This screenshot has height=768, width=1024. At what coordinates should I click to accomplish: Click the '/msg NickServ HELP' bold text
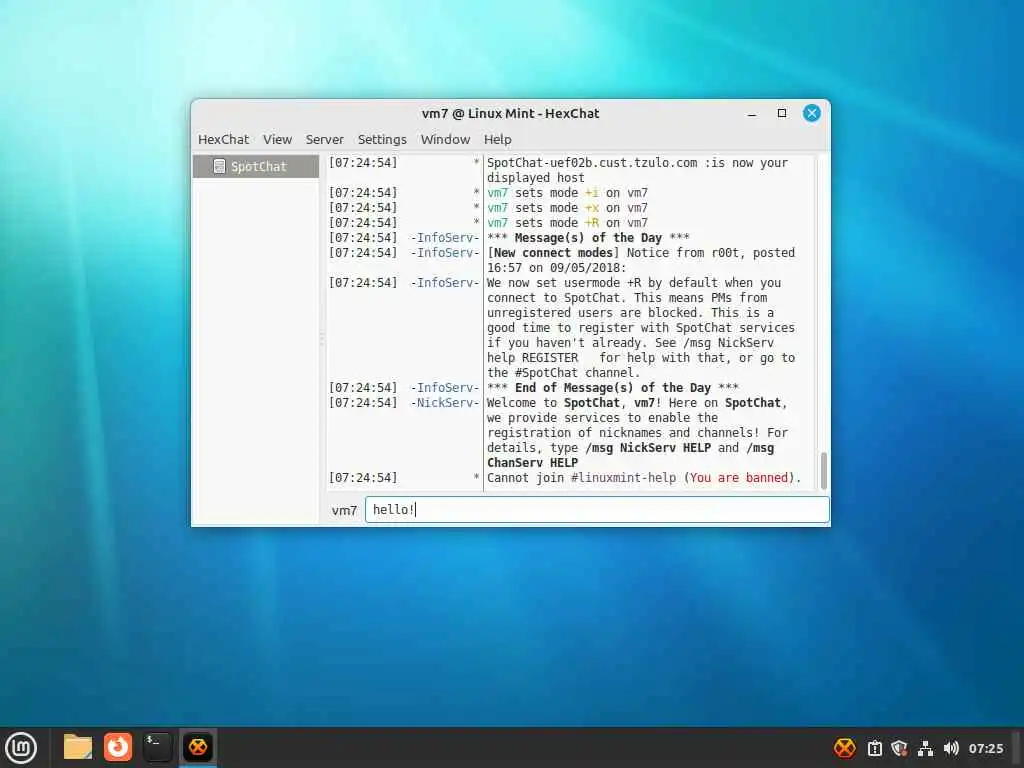pos(648,447)
